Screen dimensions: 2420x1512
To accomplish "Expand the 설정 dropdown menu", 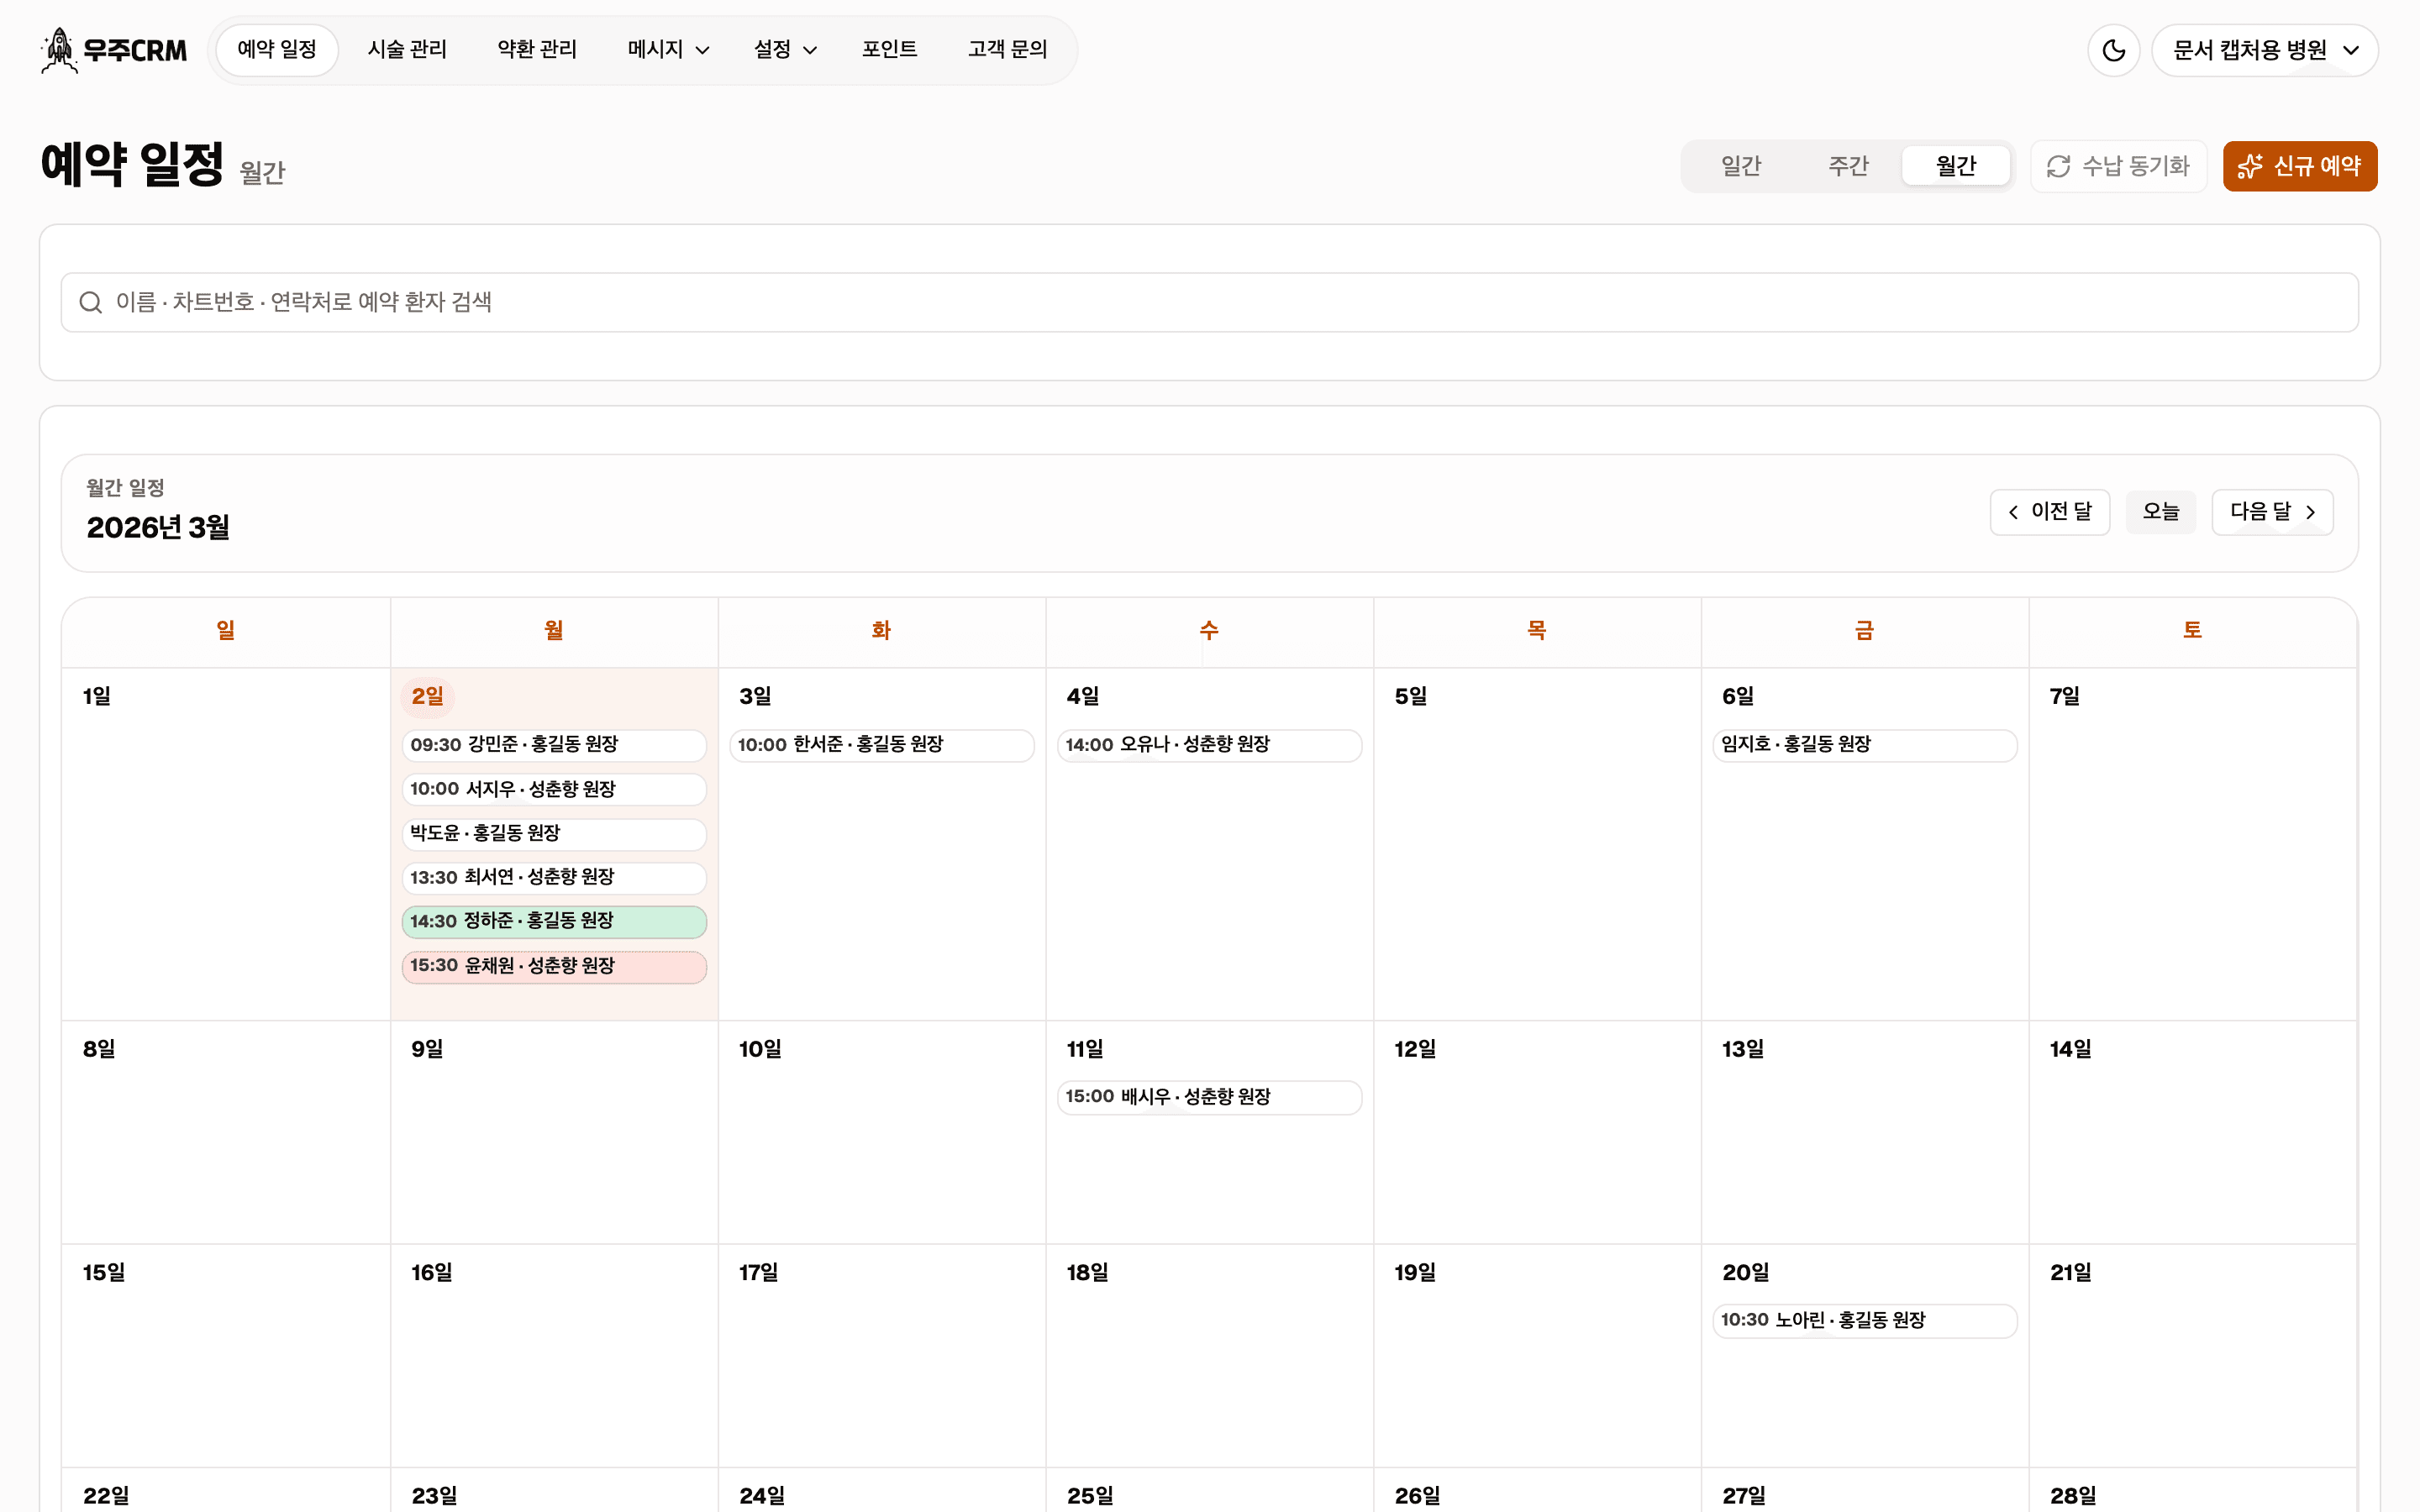I will pyautogui.click(x=785, y=50).
